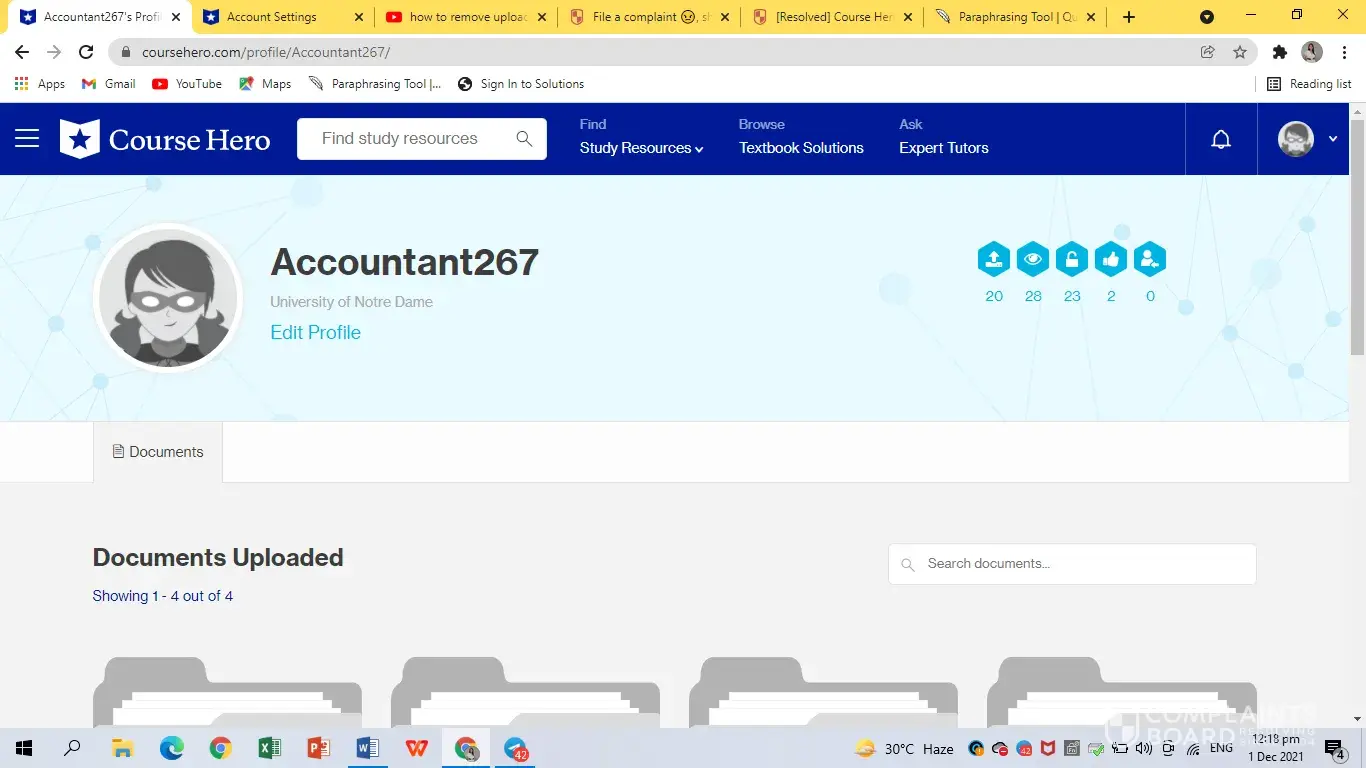Select the Documents tab on profile
The height and width of the screenshot is (768, 1366).
158,452
